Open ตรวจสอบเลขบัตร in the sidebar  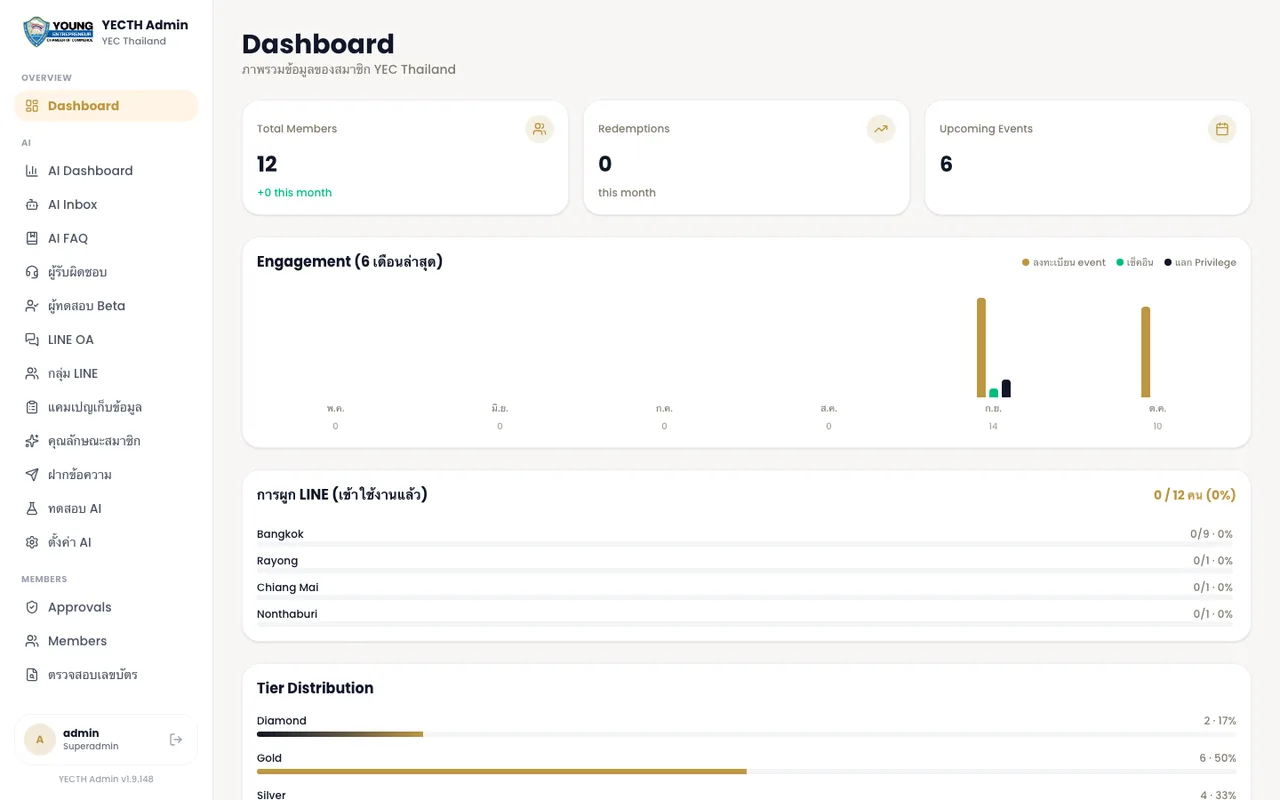click(106, 675)
